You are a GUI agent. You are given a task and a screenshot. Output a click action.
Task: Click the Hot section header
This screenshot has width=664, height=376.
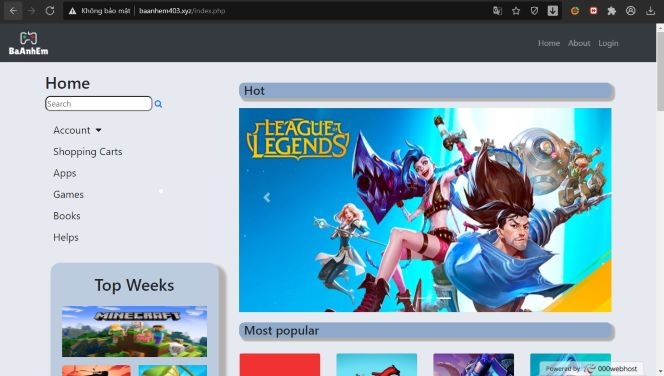426,91
